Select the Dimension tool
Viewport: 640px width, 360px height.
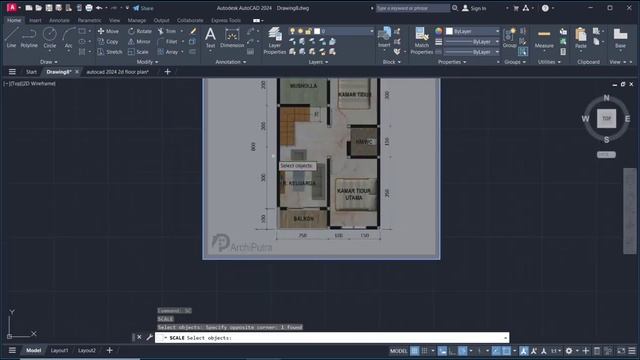click(x=232, y=38)
